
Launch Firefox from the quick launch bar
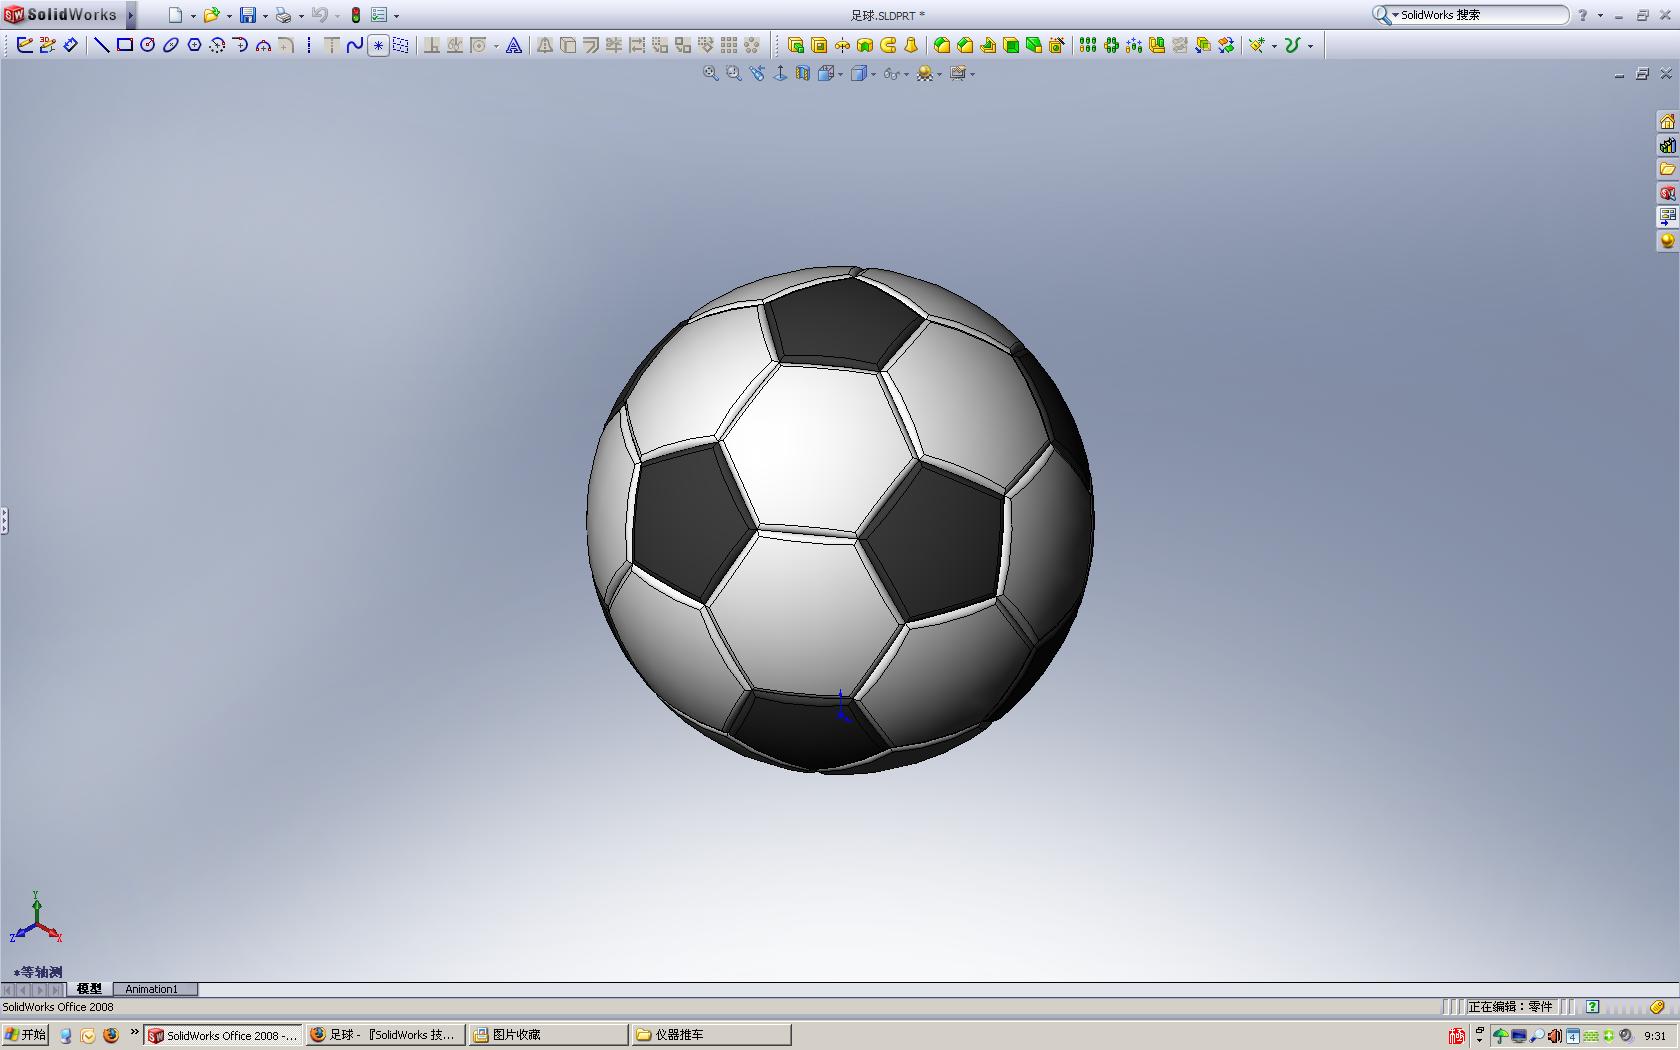111,1035
